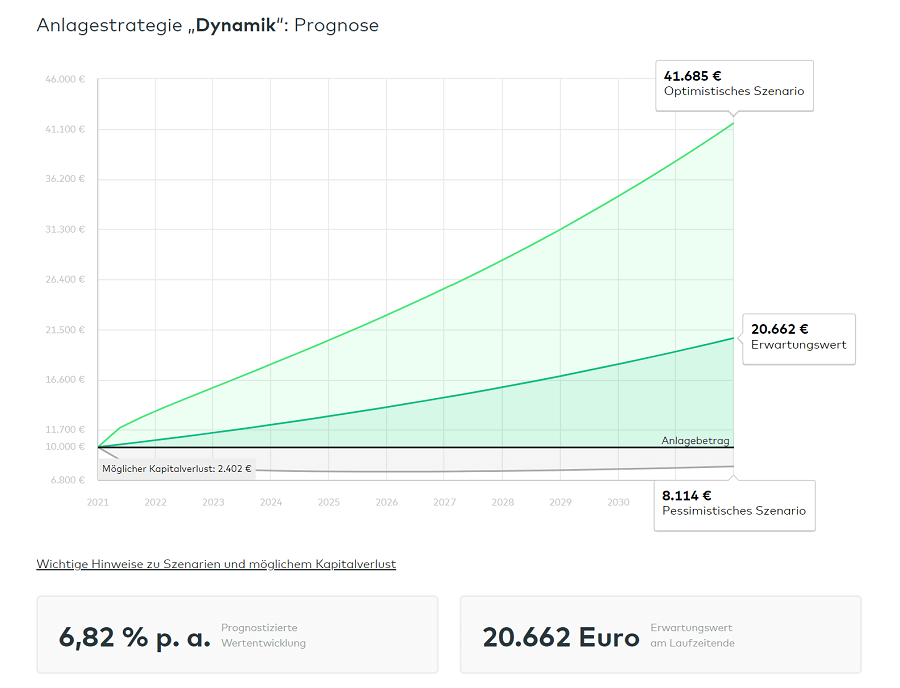Click the Erwartungswert am Laufzeitende caption
The height and width of the screenshot is (688, 900).
pos(692,635)
